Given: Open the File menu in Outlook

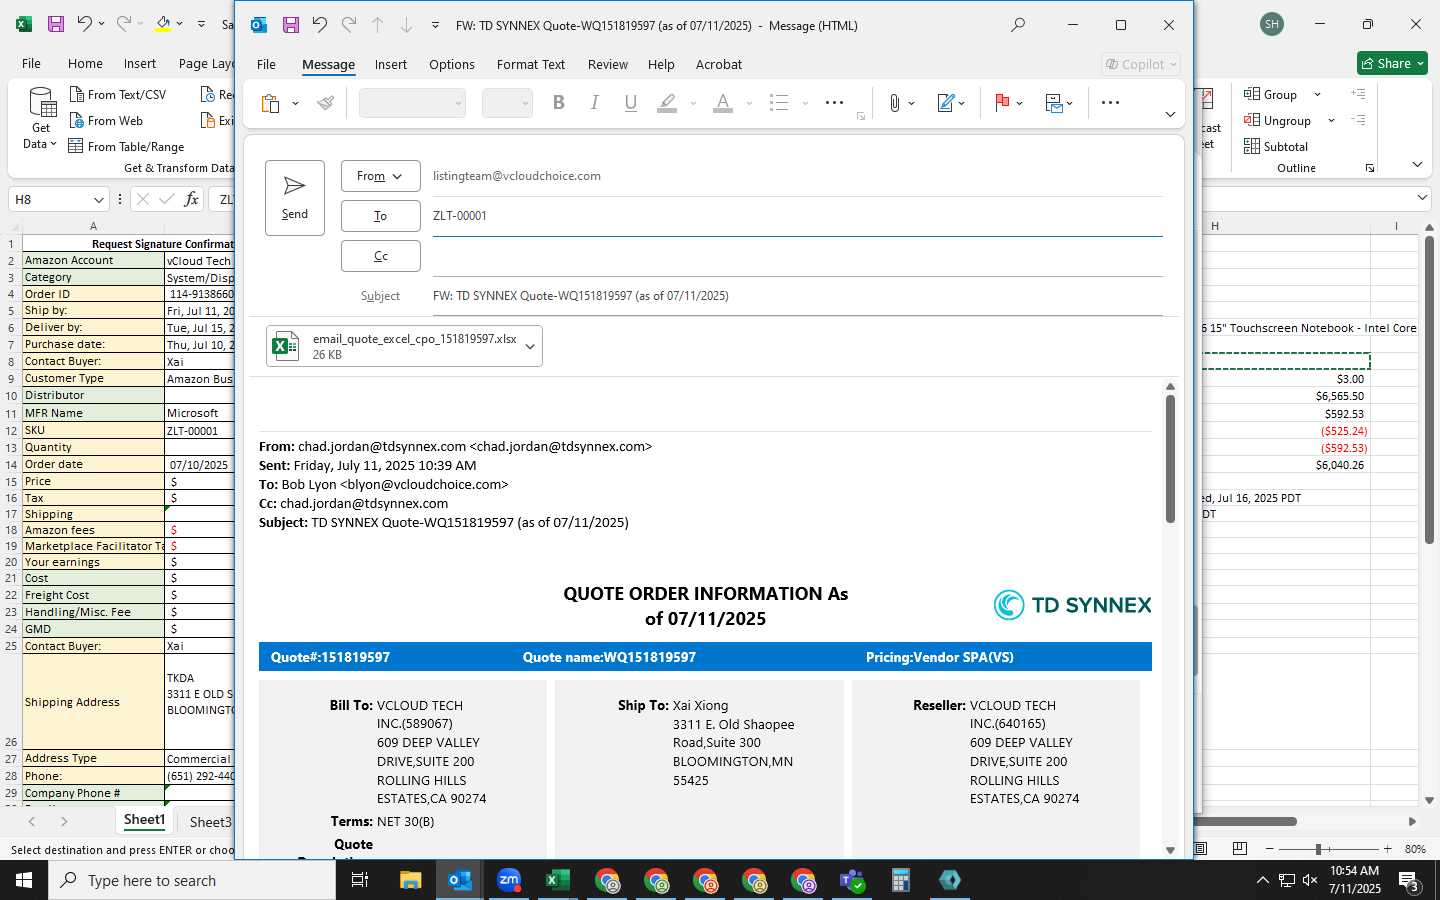Looking at the screenshot, I should (x=266, y=64).
